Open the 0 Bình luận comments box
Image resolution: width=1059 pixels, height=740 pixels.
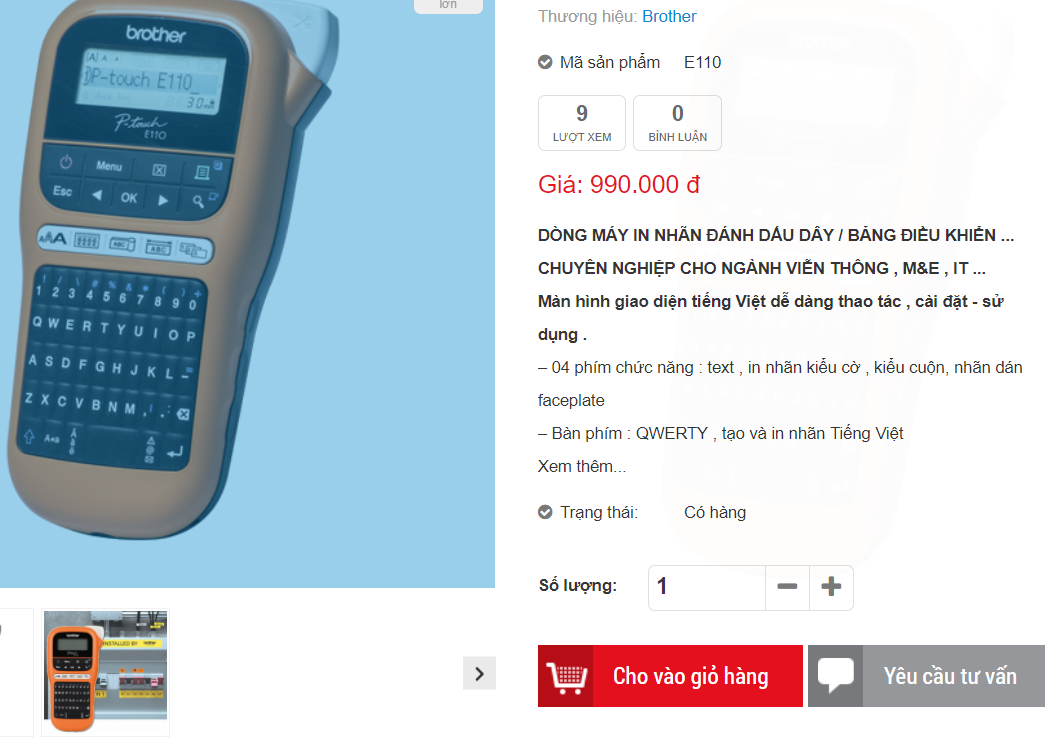coord(677,123)
